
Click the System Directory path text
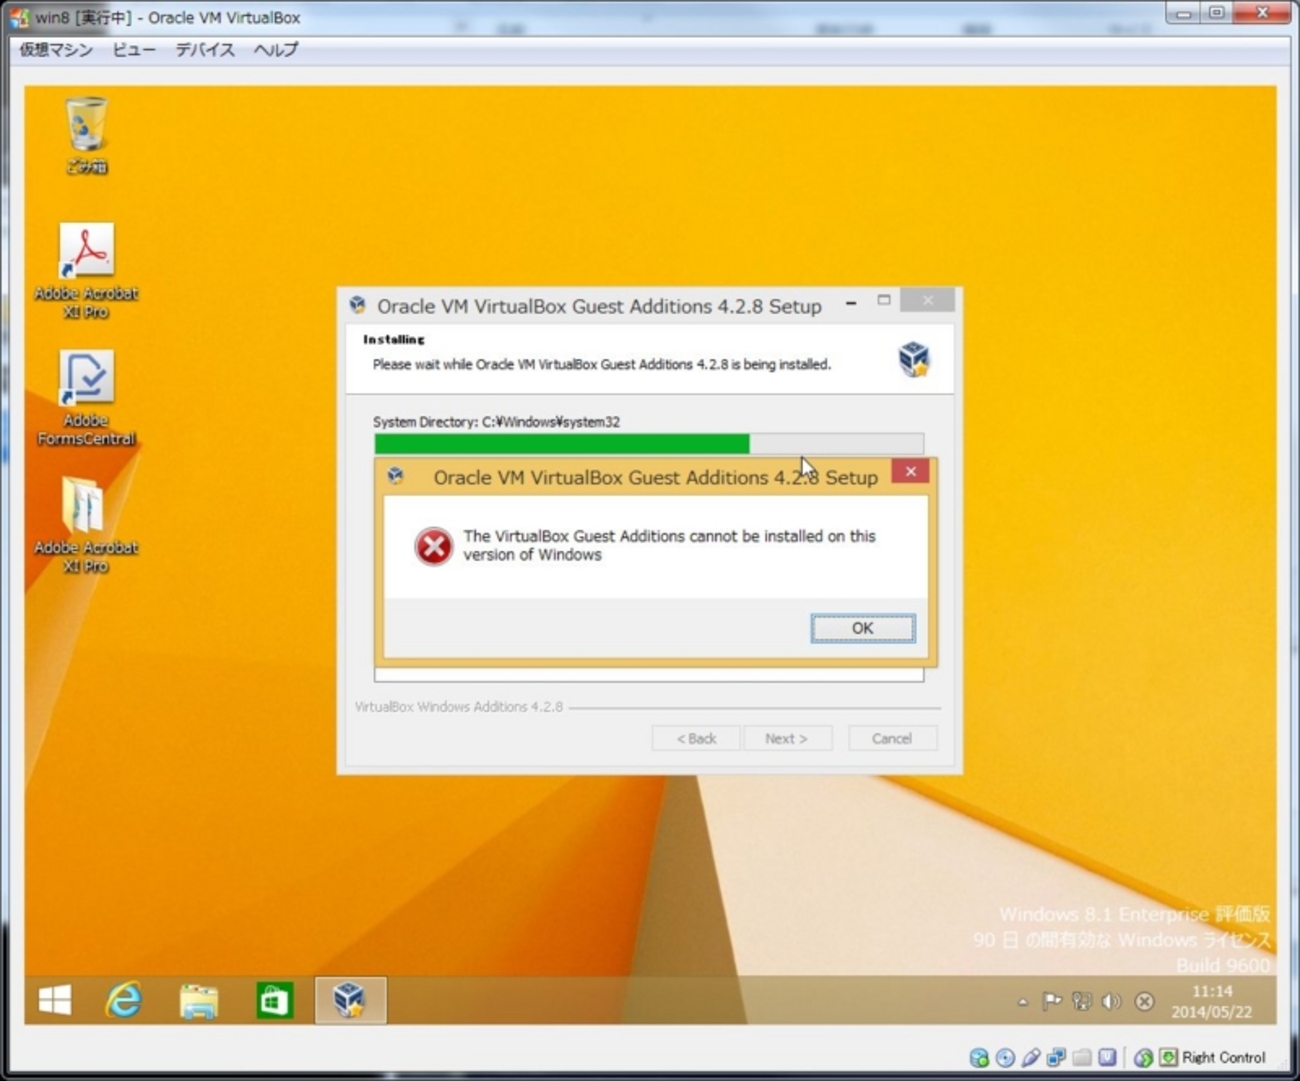pos(496,422)
